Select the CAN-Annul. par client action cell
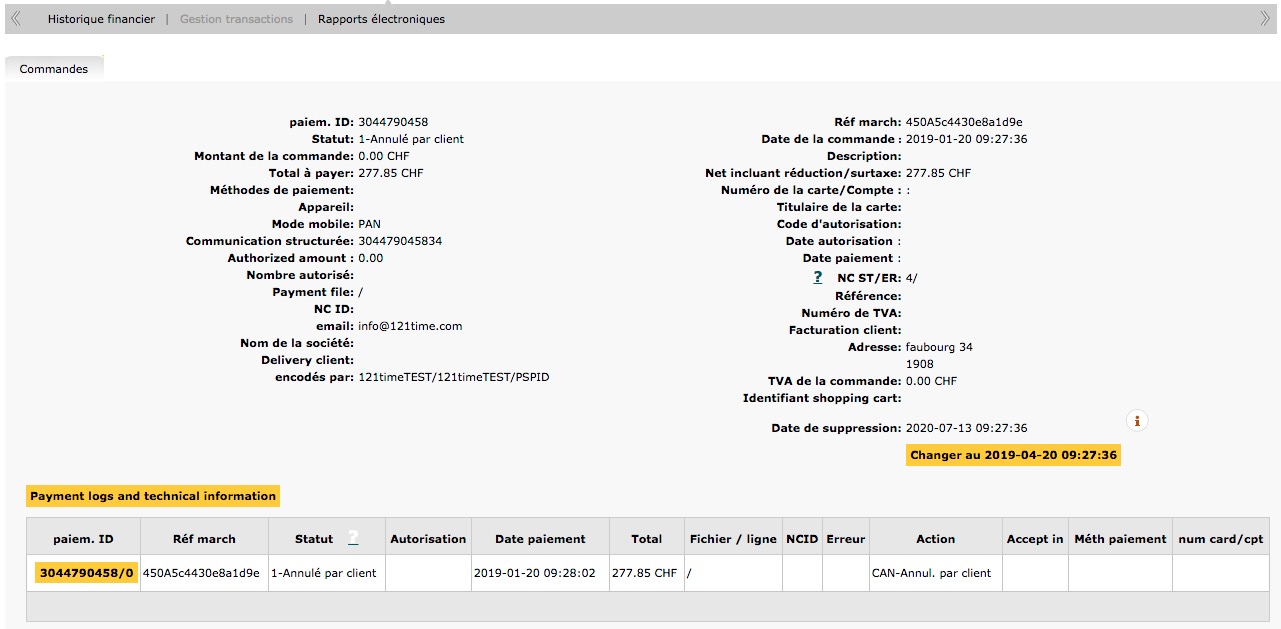Image resolution: width=1281 pixels, height=629 pixels. 931,573
